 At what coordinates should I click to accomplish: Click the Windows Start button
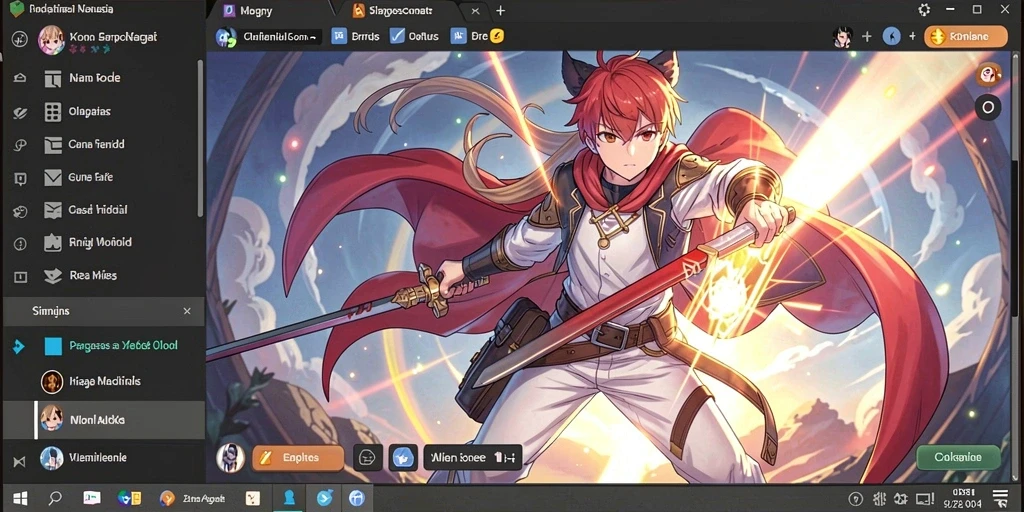[20, 498]
